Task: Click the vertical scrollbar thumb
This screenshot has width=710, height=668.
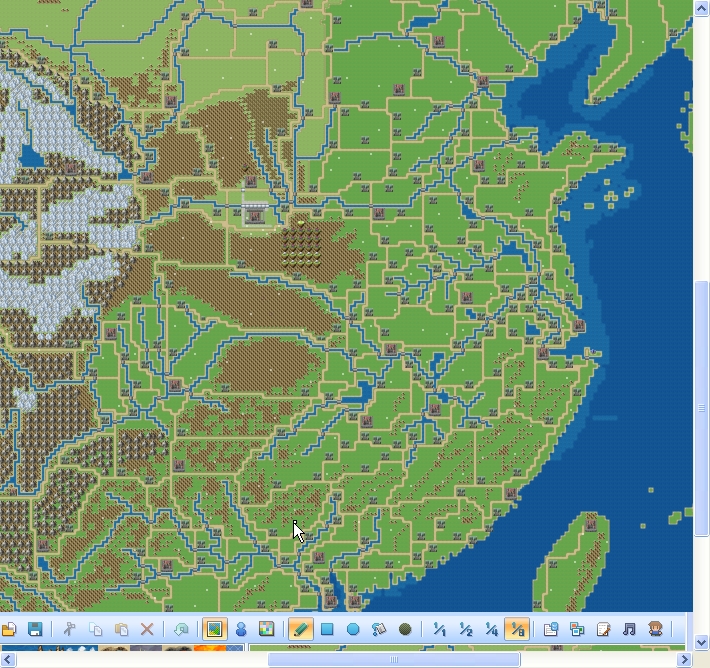Action: coord(702,408)
